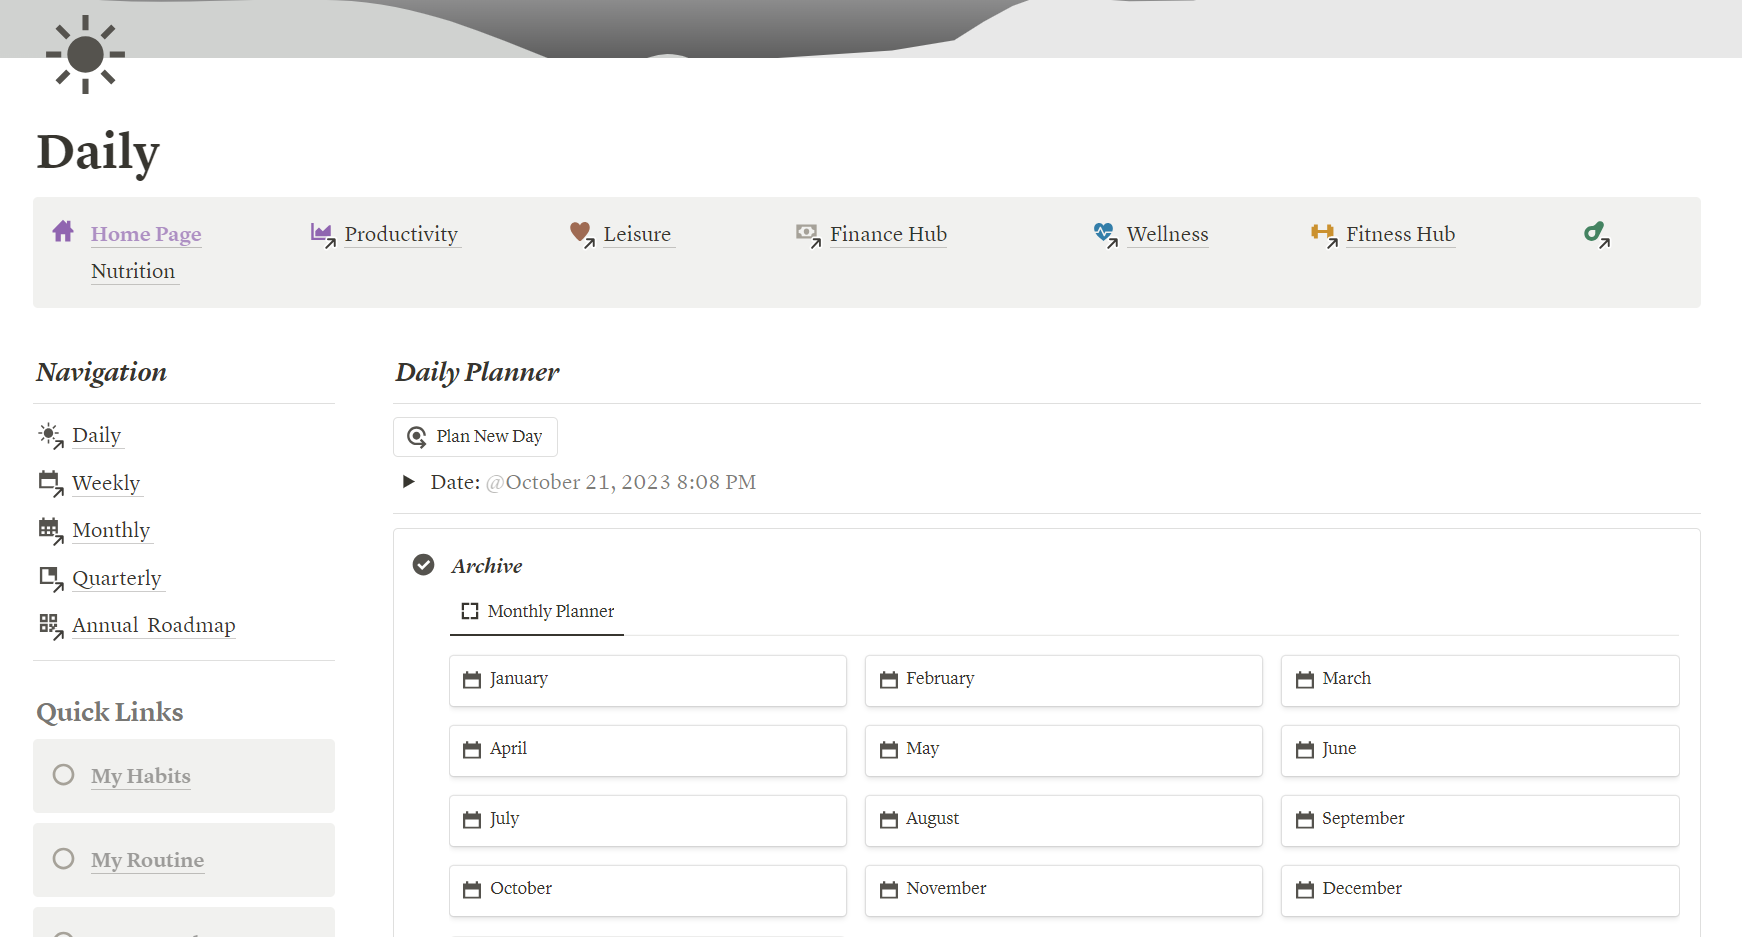Click the Plan New Day button

[475, 437]
